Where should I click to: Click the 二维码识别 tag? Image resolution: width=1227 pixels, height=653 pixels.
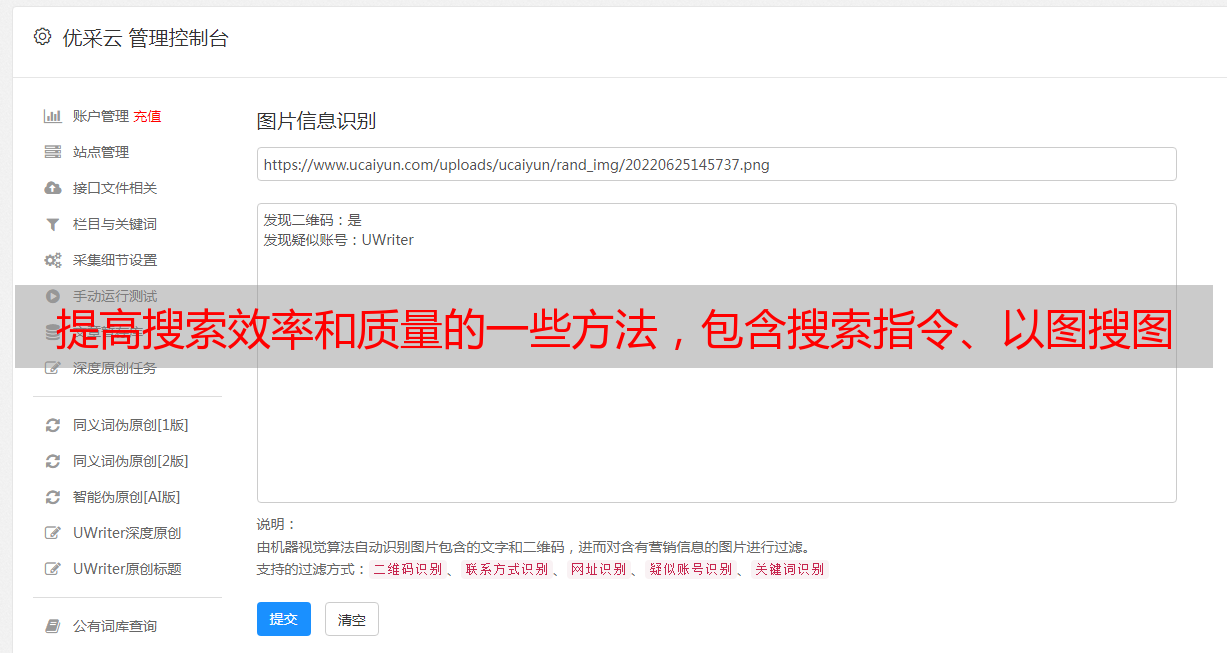(x=407, y=569)
